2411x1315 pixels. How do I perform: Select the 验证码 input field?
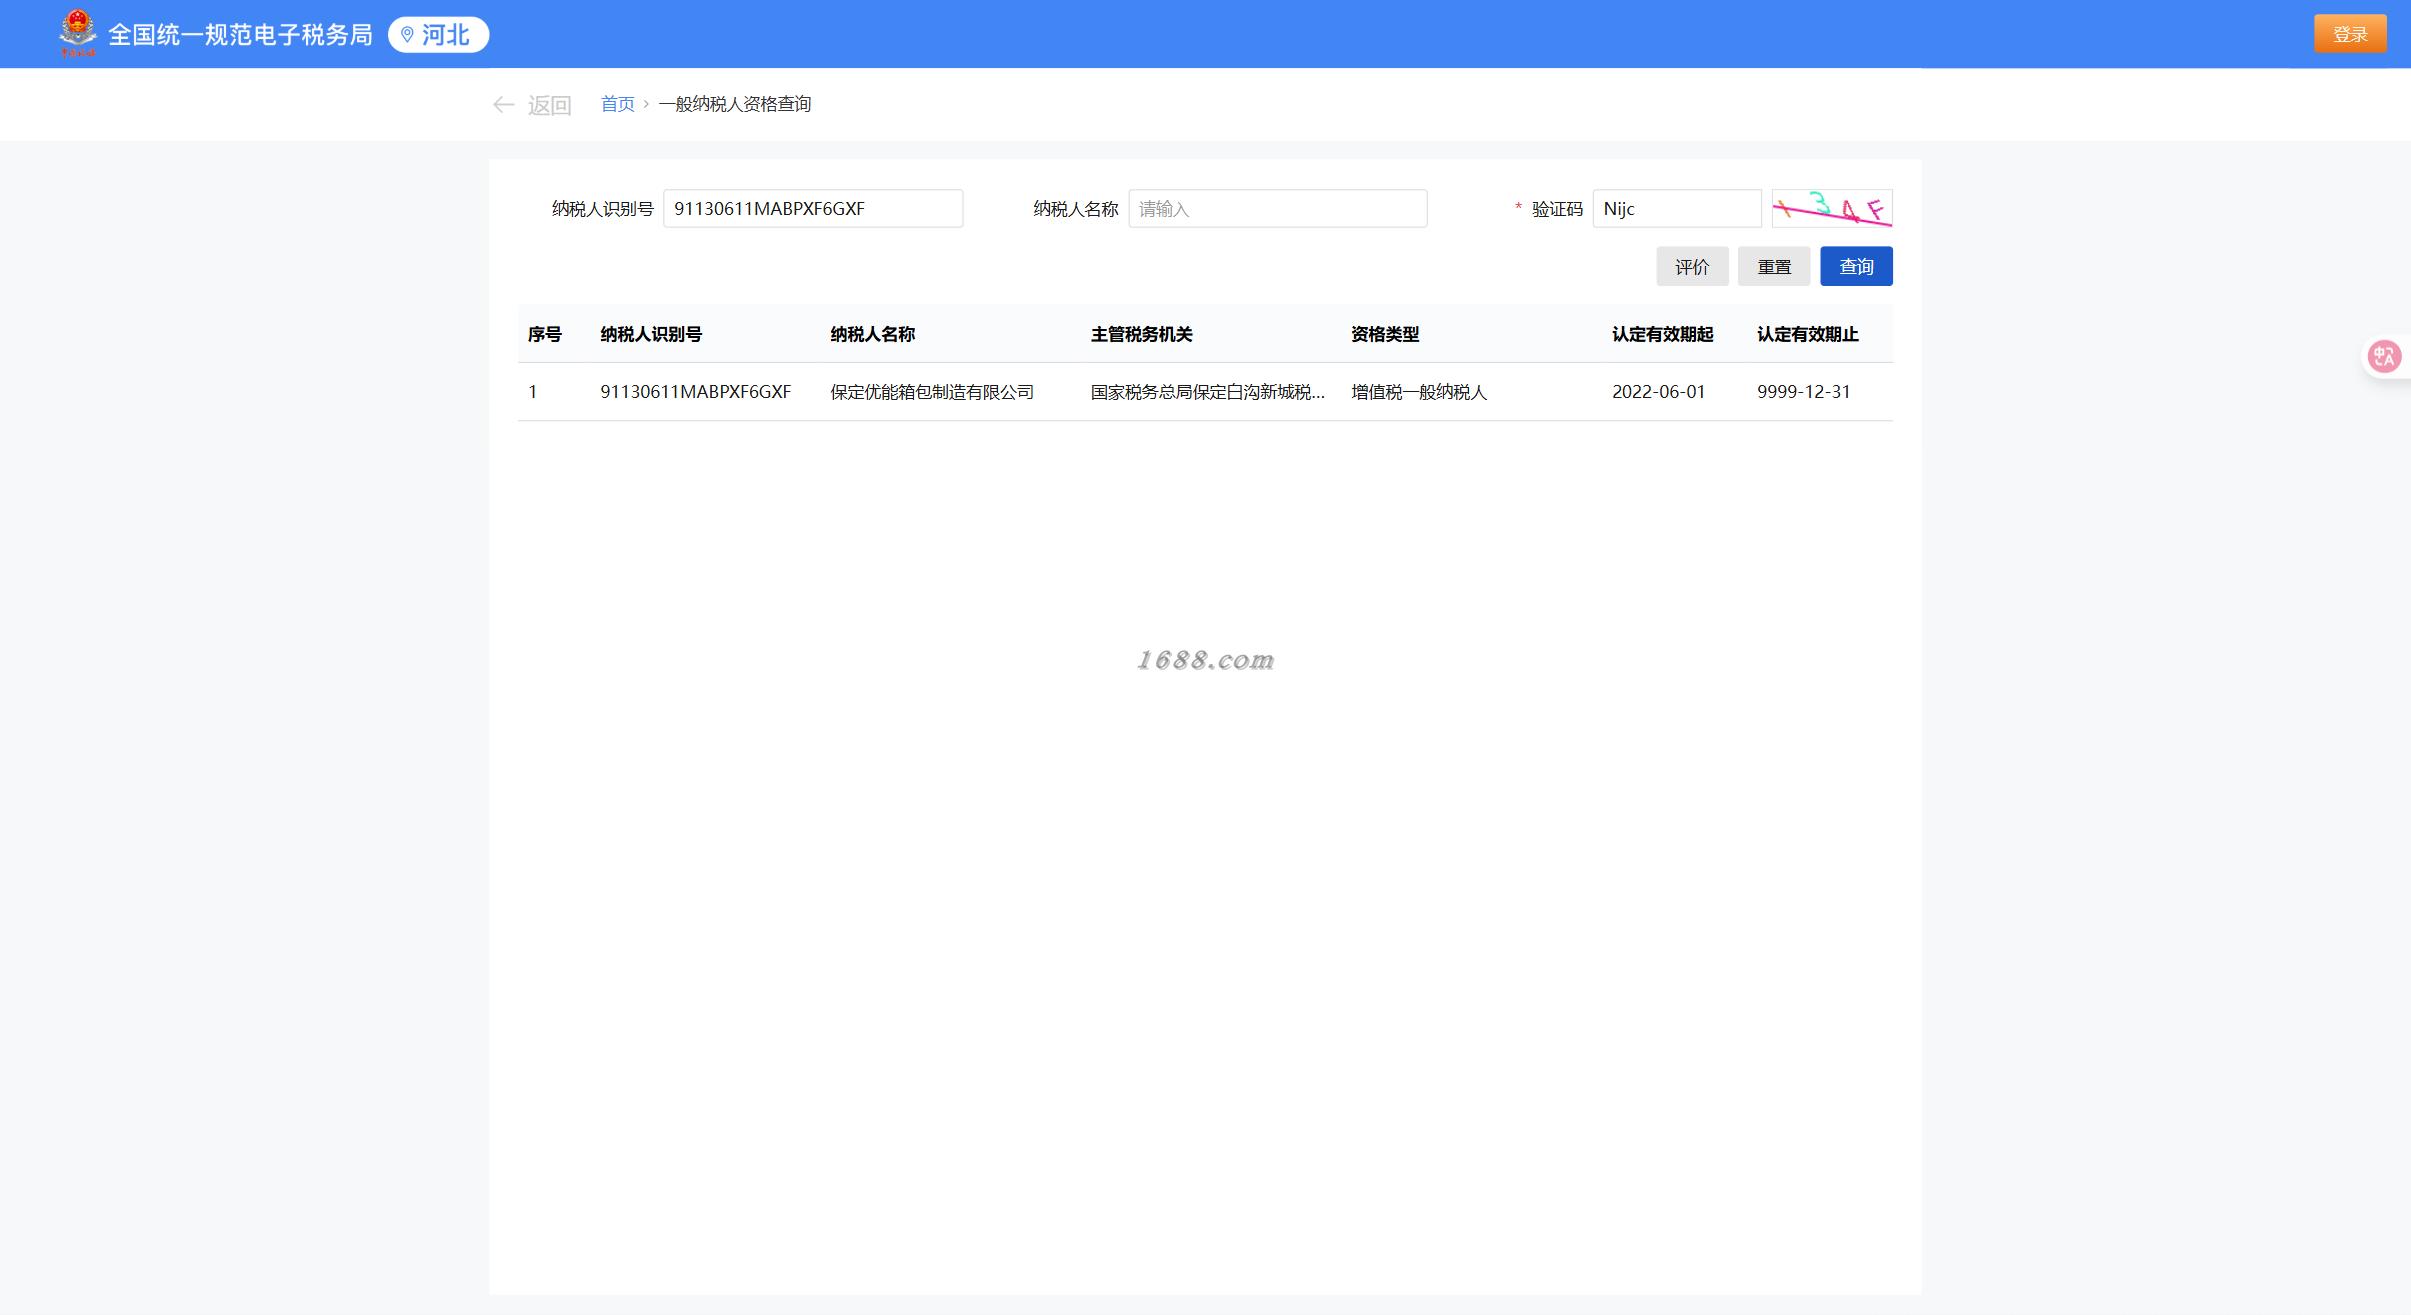pyautogui.click(x=1676, y=208)
